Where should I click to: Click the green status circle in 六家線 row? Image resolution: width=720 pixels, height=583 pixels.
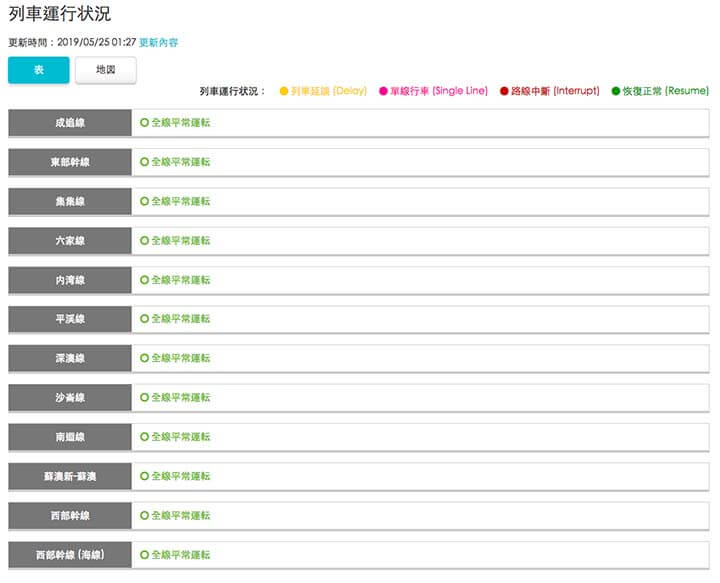point(144,241)
